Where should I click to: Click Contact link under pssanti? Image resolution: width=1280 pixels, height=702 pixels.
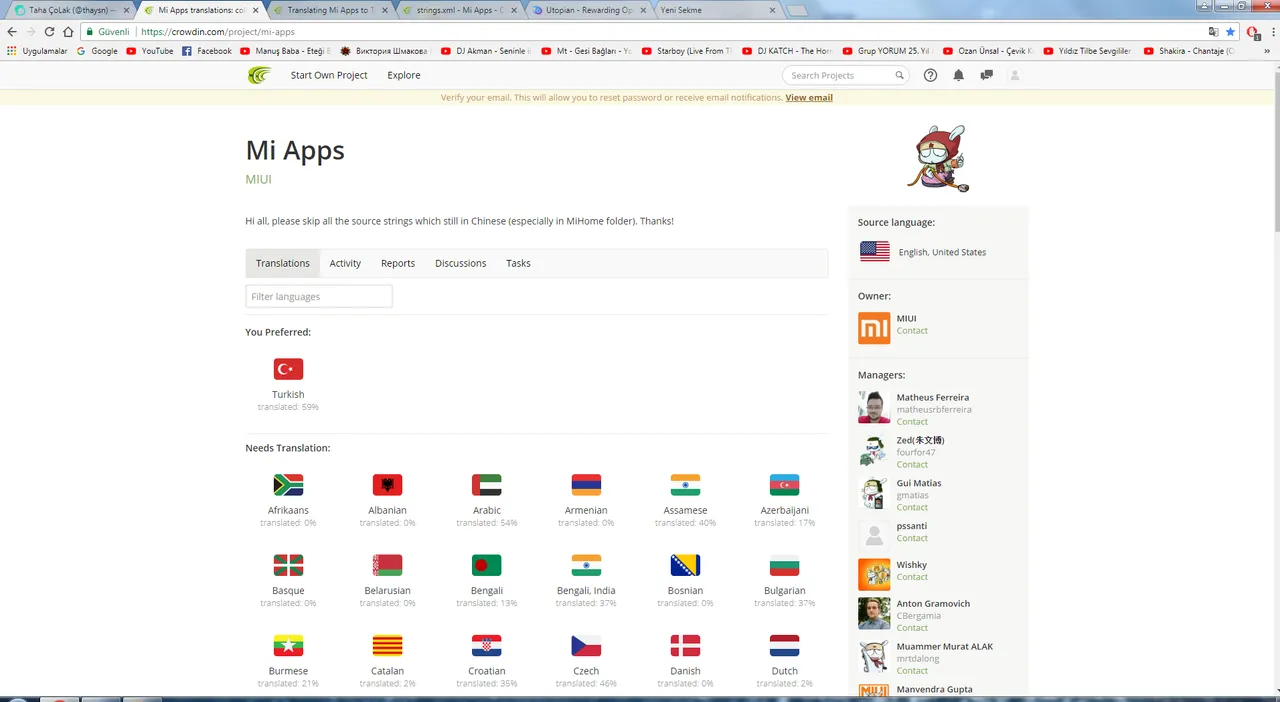(x=912, y=538)
